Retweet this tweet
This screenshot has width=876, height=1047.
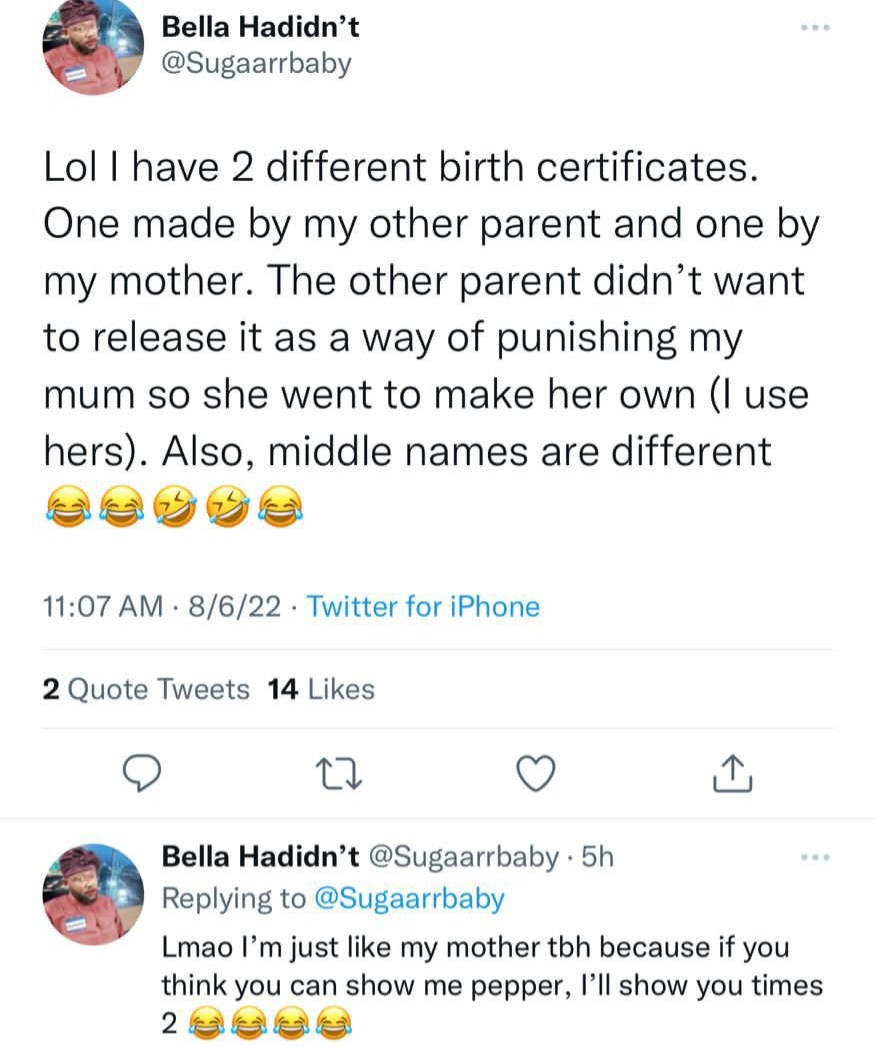332,772
